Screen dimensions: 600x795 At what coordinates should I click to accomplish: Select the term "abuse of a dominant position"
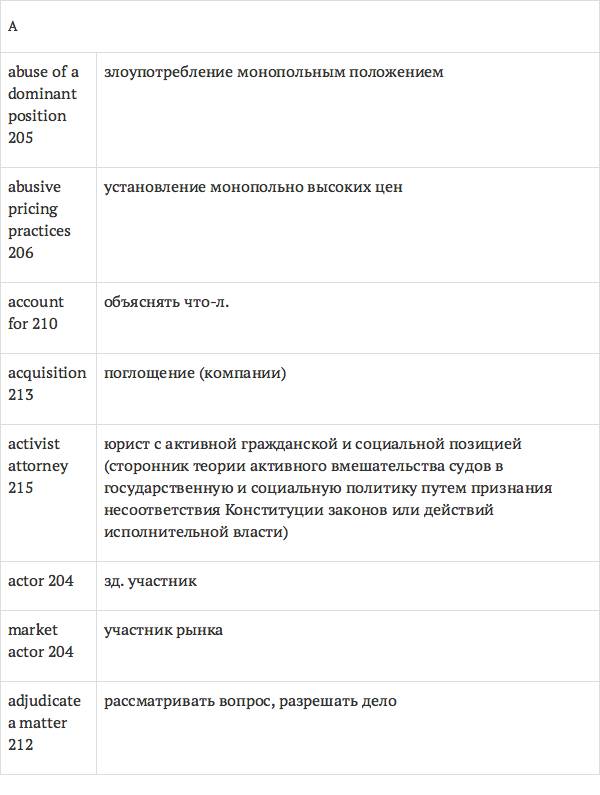(x=43, y=94)
